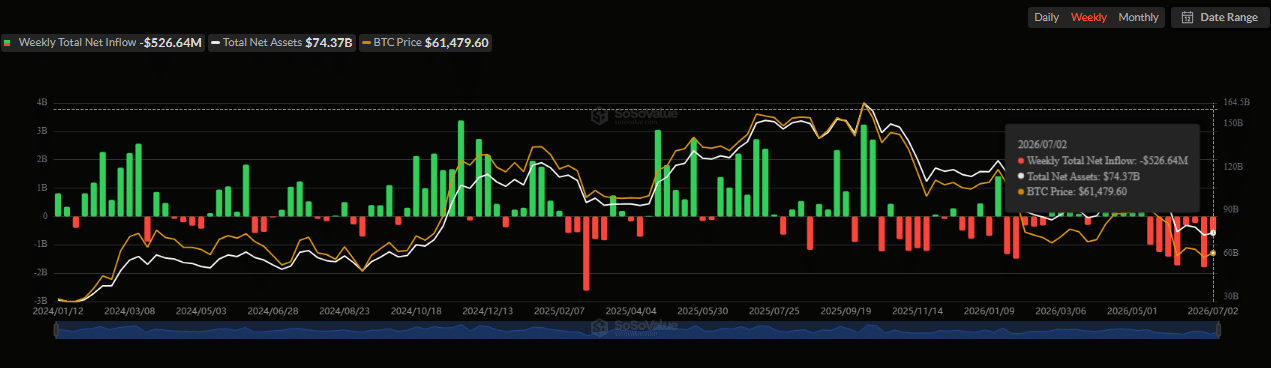Click the 164.5B right axis label
The height and width of the screenshot is (368, 1271).
pos(1236,102)
